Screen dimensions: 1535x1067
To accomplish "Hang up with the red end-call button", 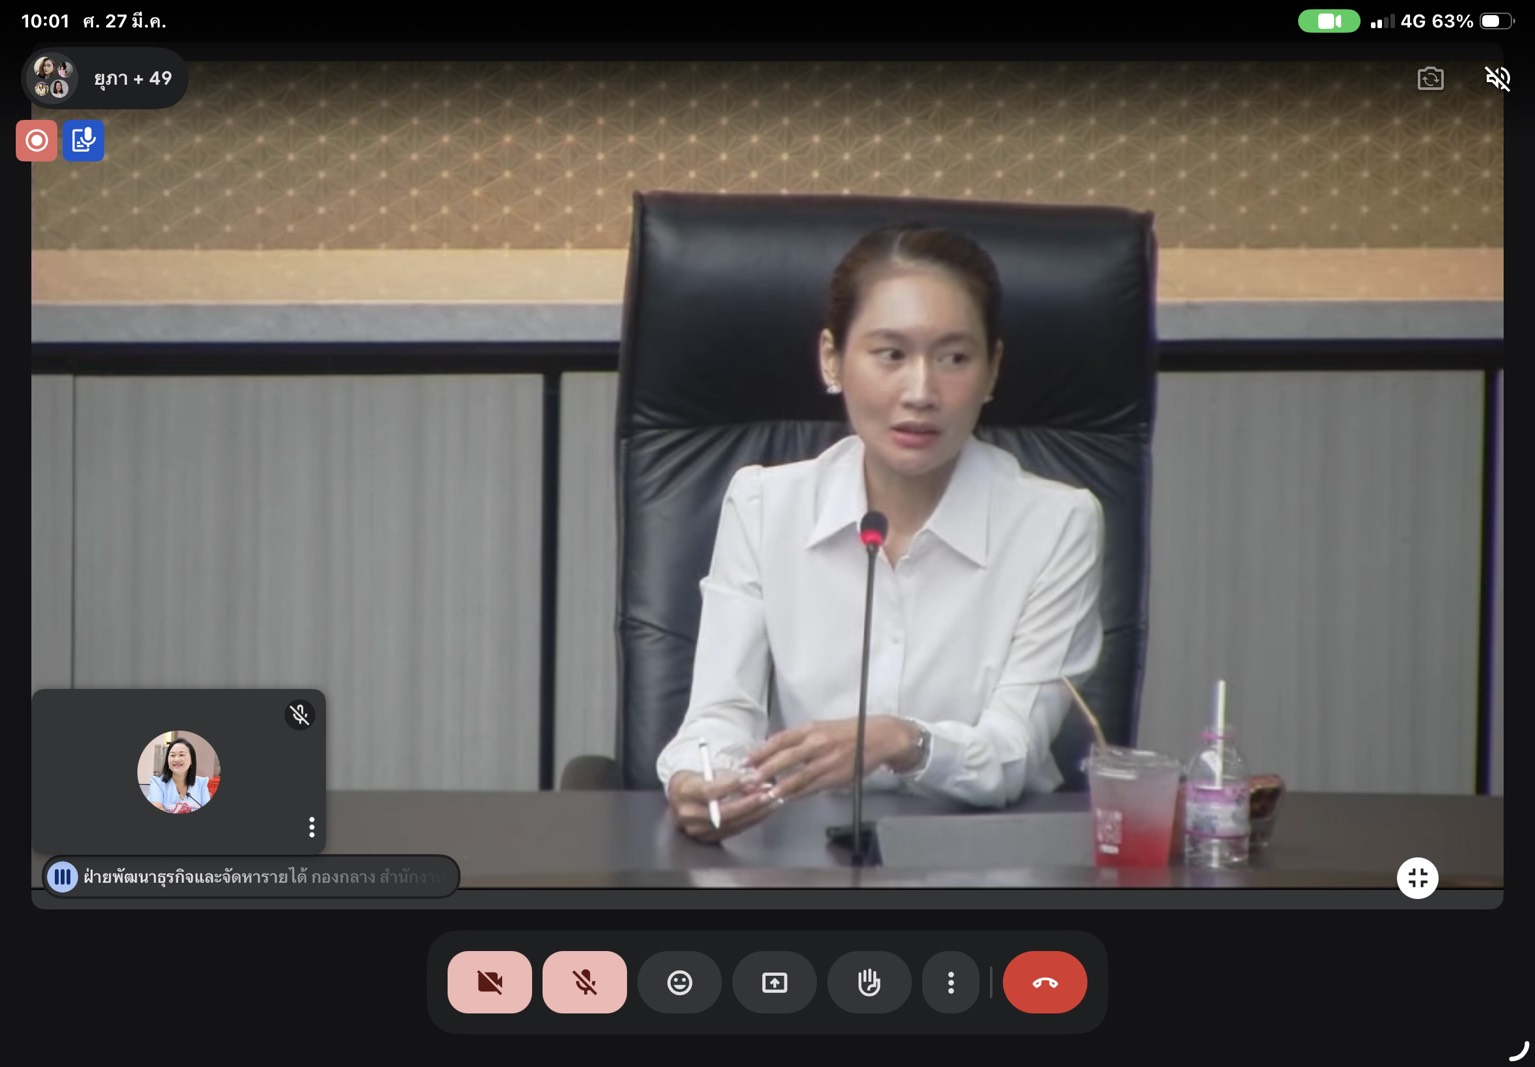I will [1044, 982].
